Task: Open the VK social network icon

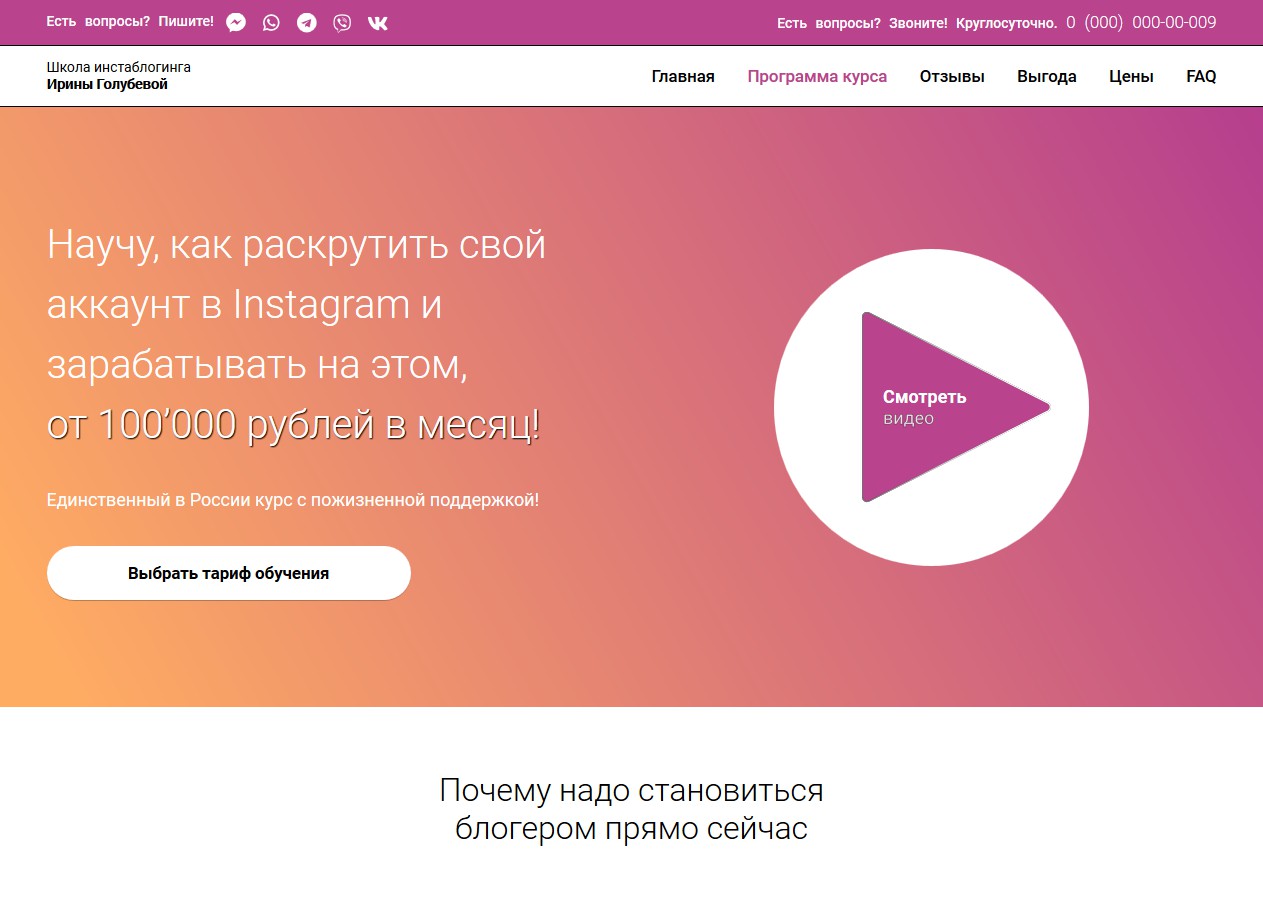Action: click(x=378, y=22)
